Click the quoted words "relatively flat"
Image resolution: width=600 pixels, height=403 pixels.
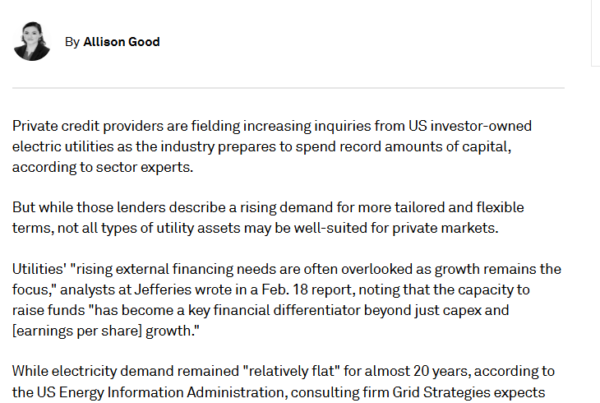point(291,371)
